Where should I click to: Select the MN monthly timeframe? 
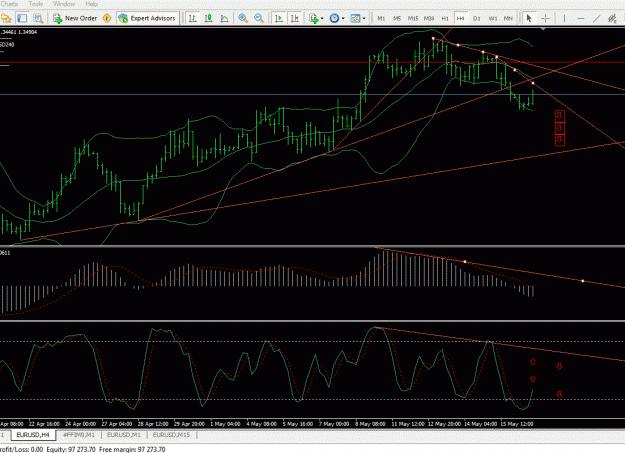pyautogui.click(x=508, y=18)
